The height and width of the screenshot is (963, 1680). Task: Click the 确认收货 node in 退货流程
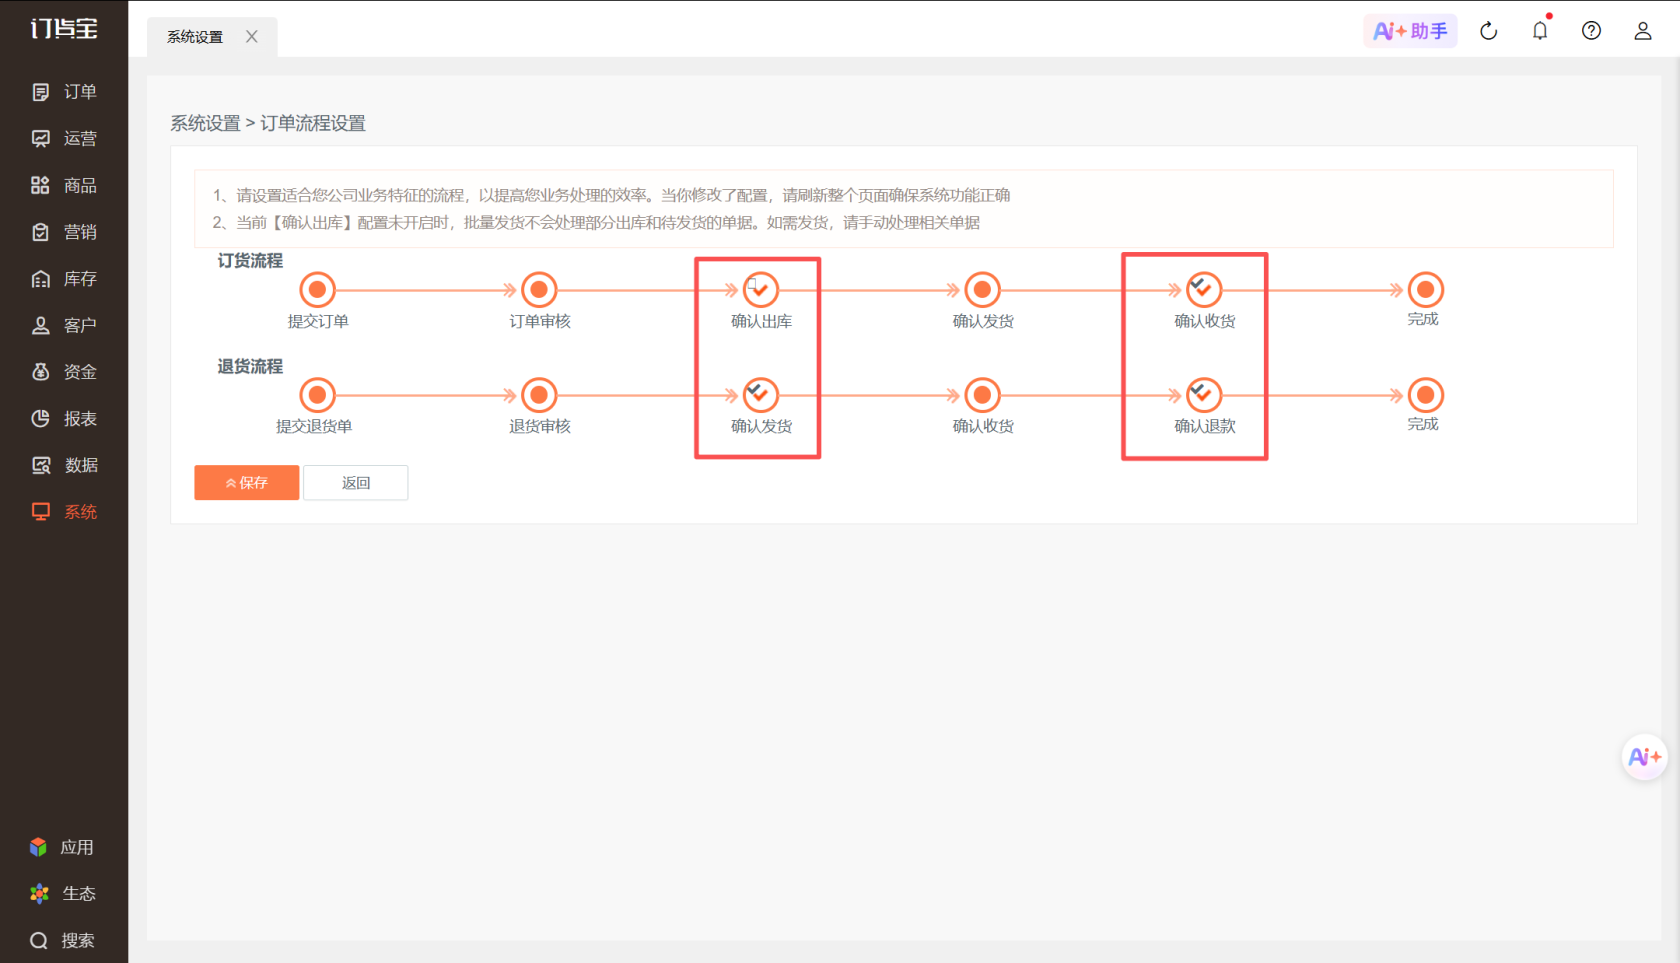pos(983,395)
